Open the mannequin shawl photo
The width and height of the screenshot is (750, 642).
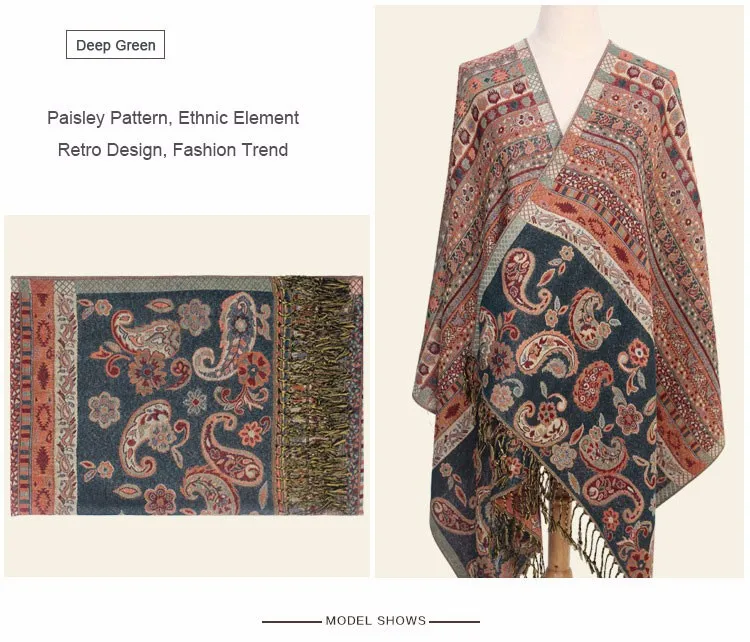coord(559,291)
